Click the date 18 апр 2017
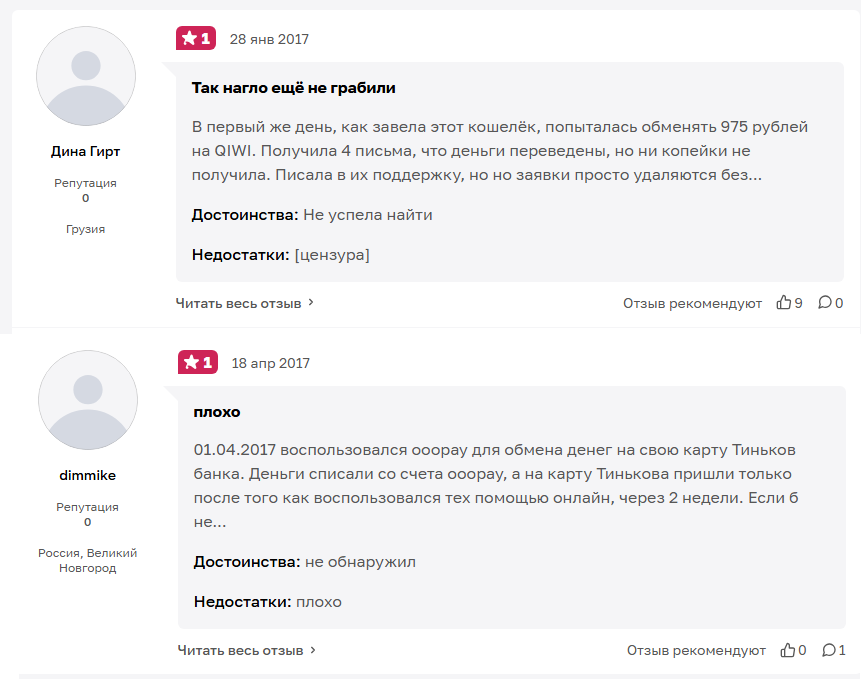 point(270,363)
